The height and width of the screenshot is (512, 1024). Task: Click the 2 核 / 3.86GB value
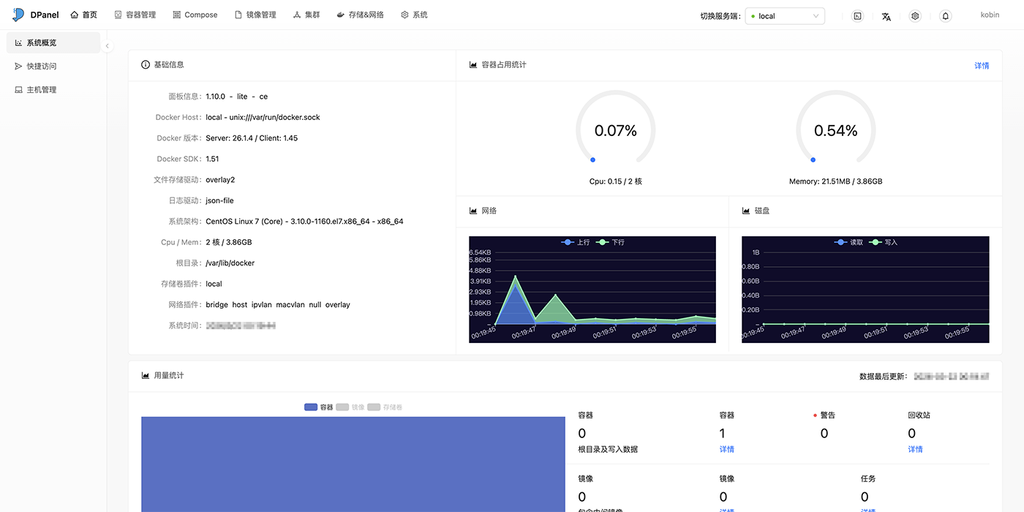tap(229, 242)
